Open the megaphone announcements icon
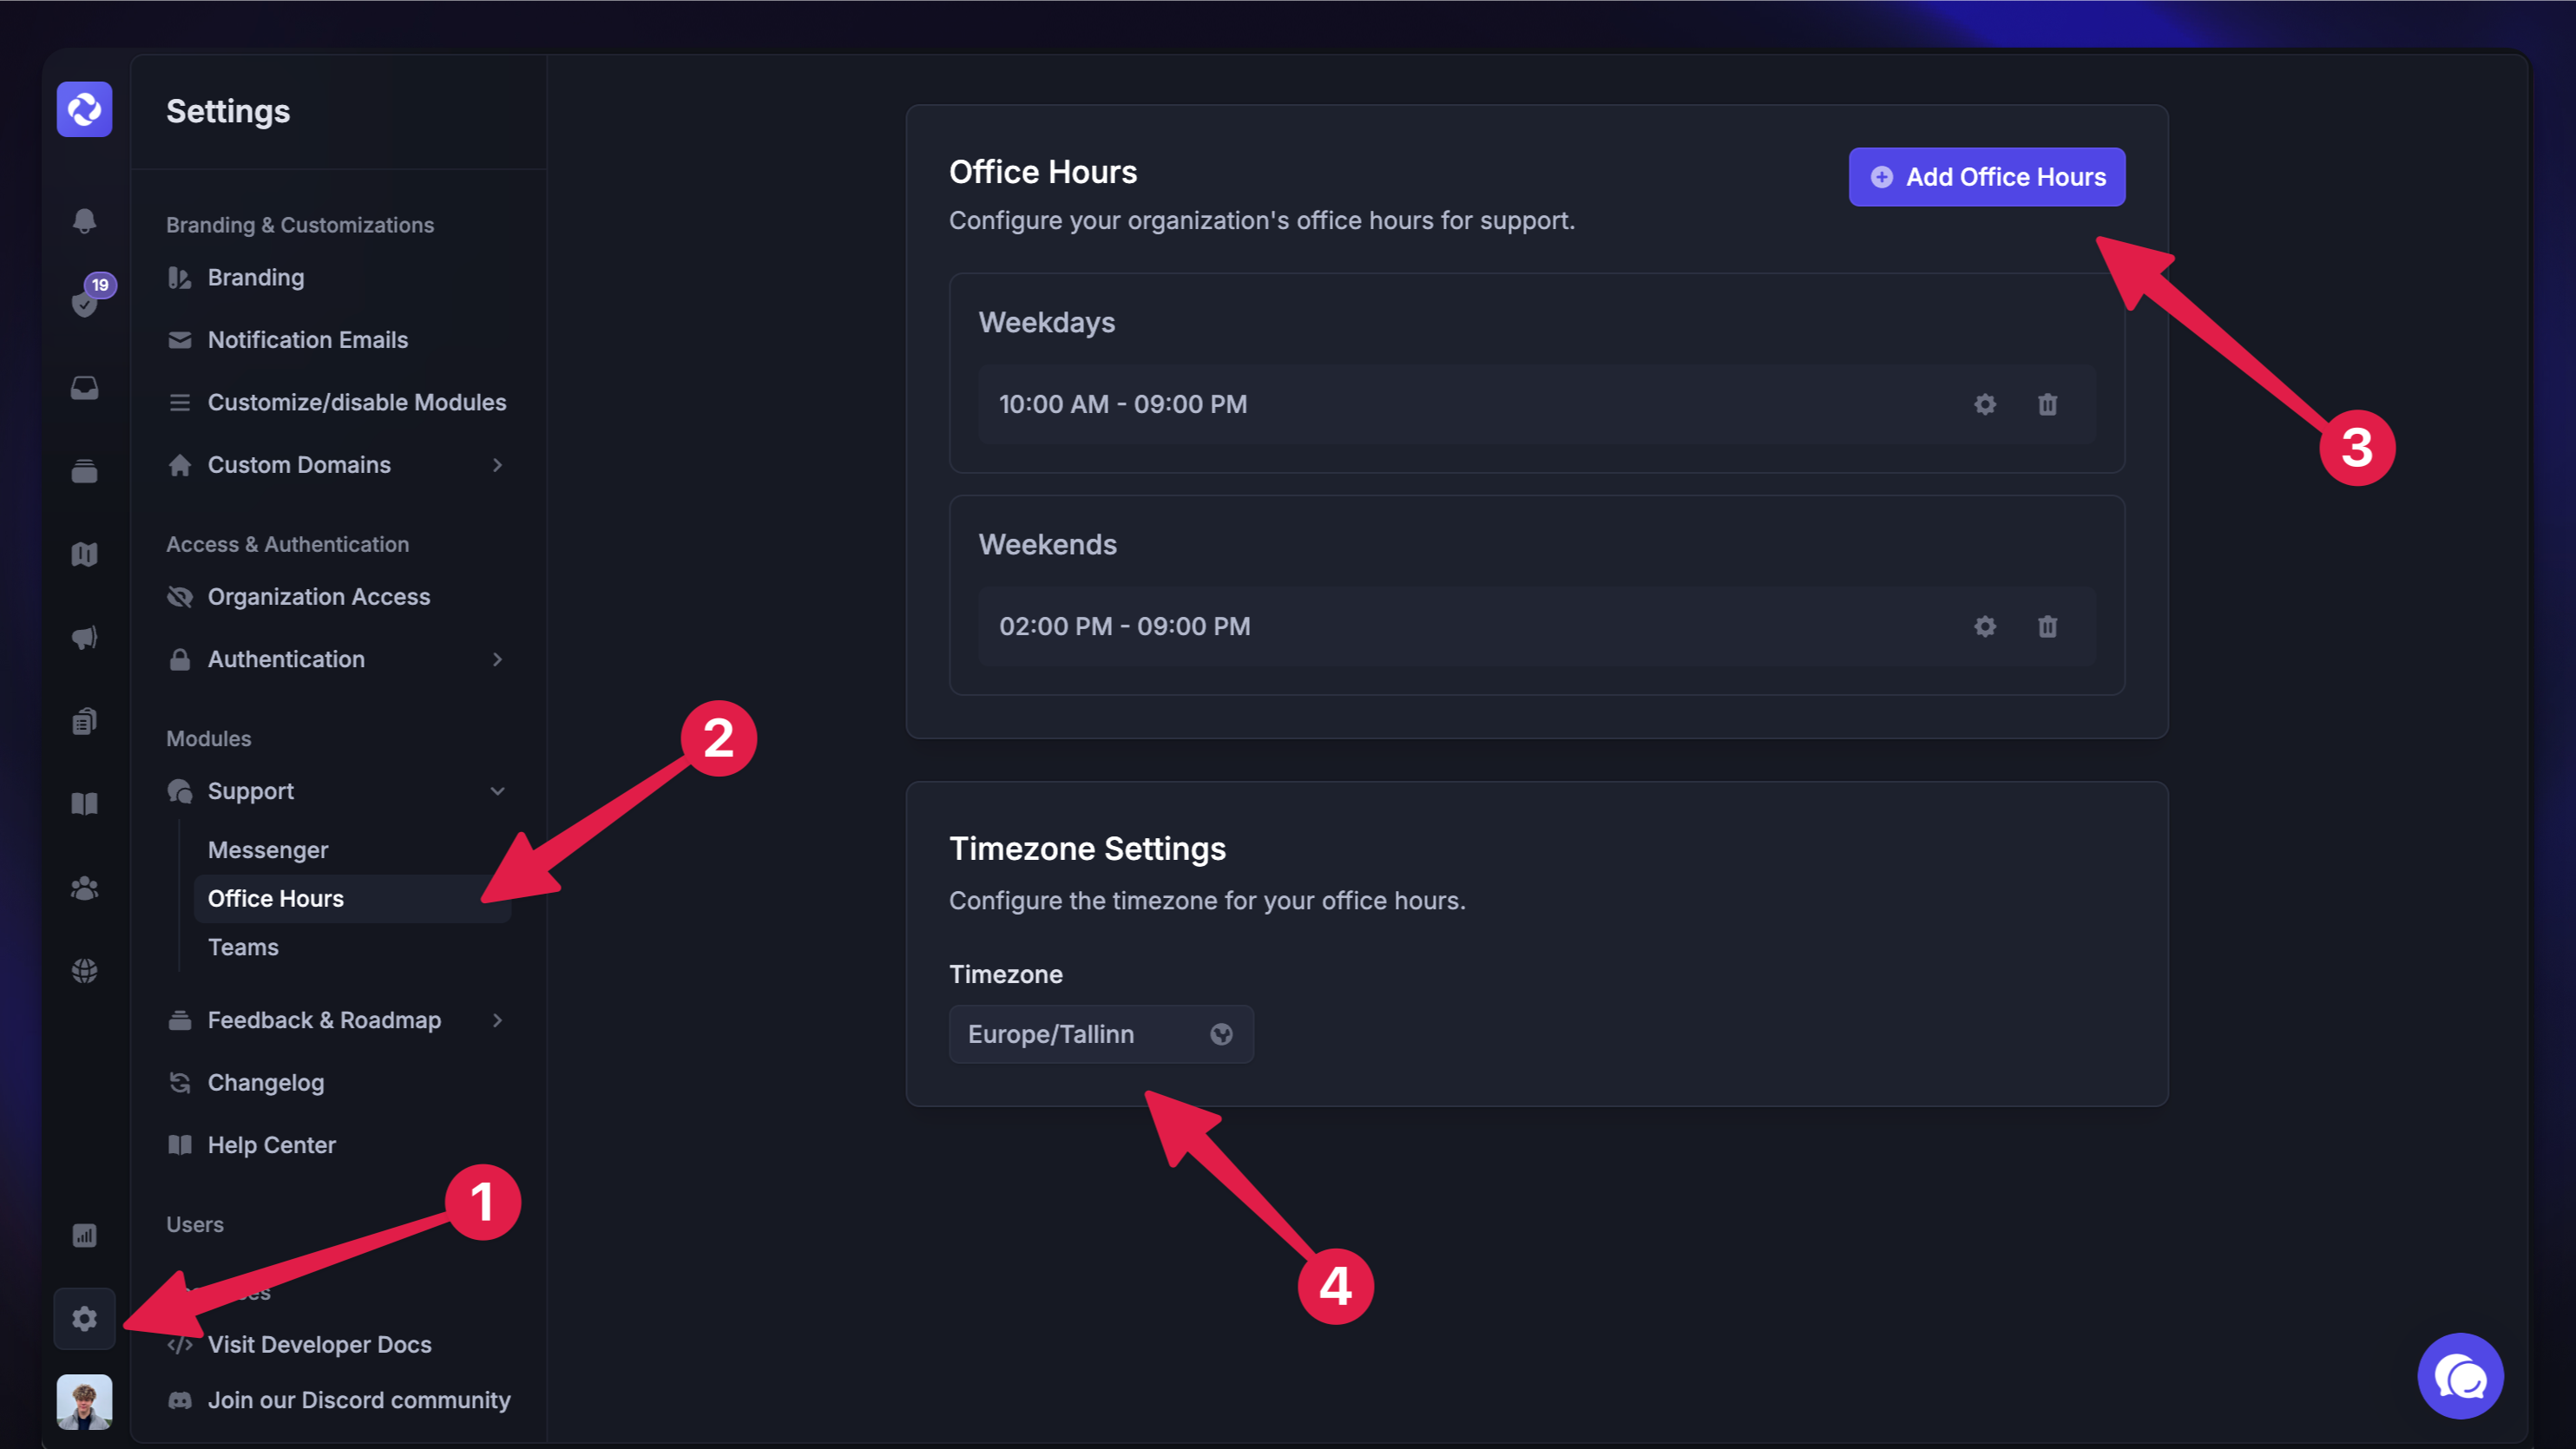The image size is (2576, 1449). coord(84,637)
